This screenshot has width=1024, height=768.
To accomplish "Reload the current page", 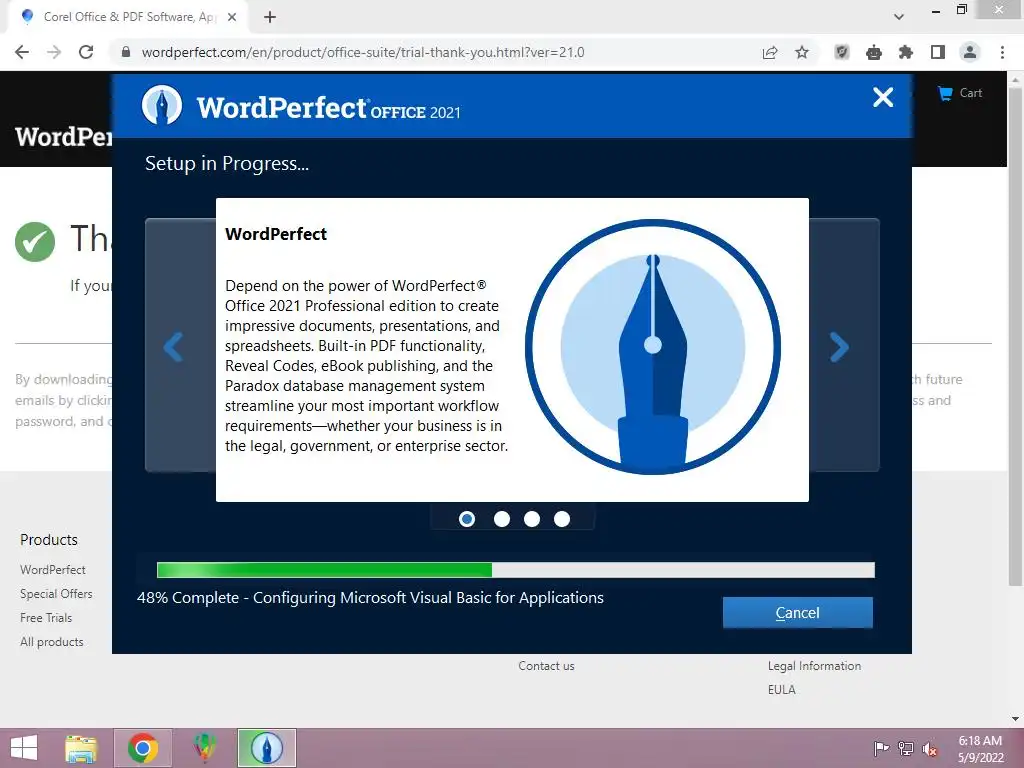I will pyautogui.click(x=86, y=52).
